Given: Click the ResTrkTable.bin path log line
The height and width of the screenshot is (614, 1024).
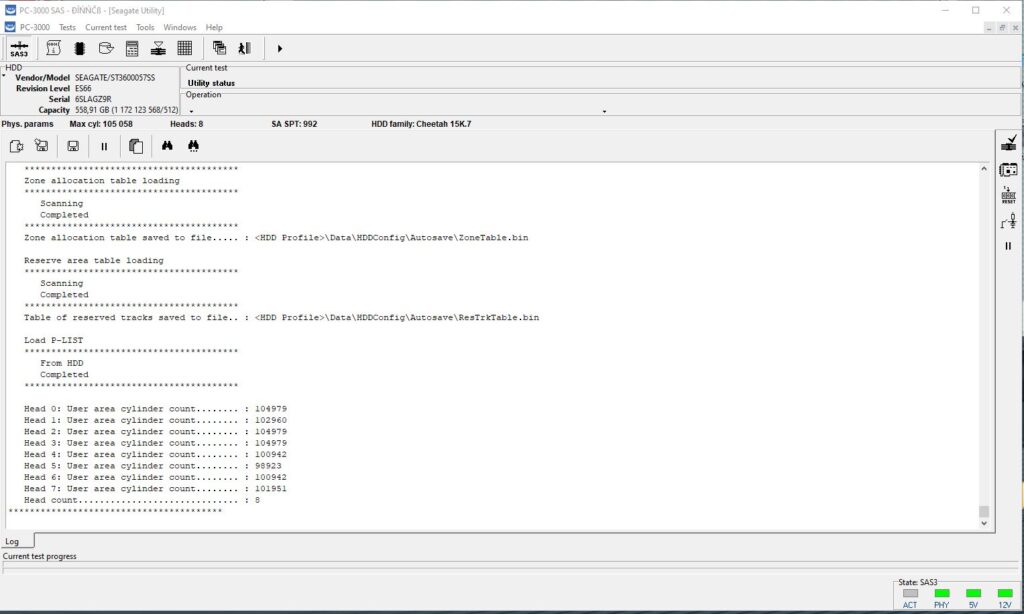Looking at the screenshot, I should [281, 317].
